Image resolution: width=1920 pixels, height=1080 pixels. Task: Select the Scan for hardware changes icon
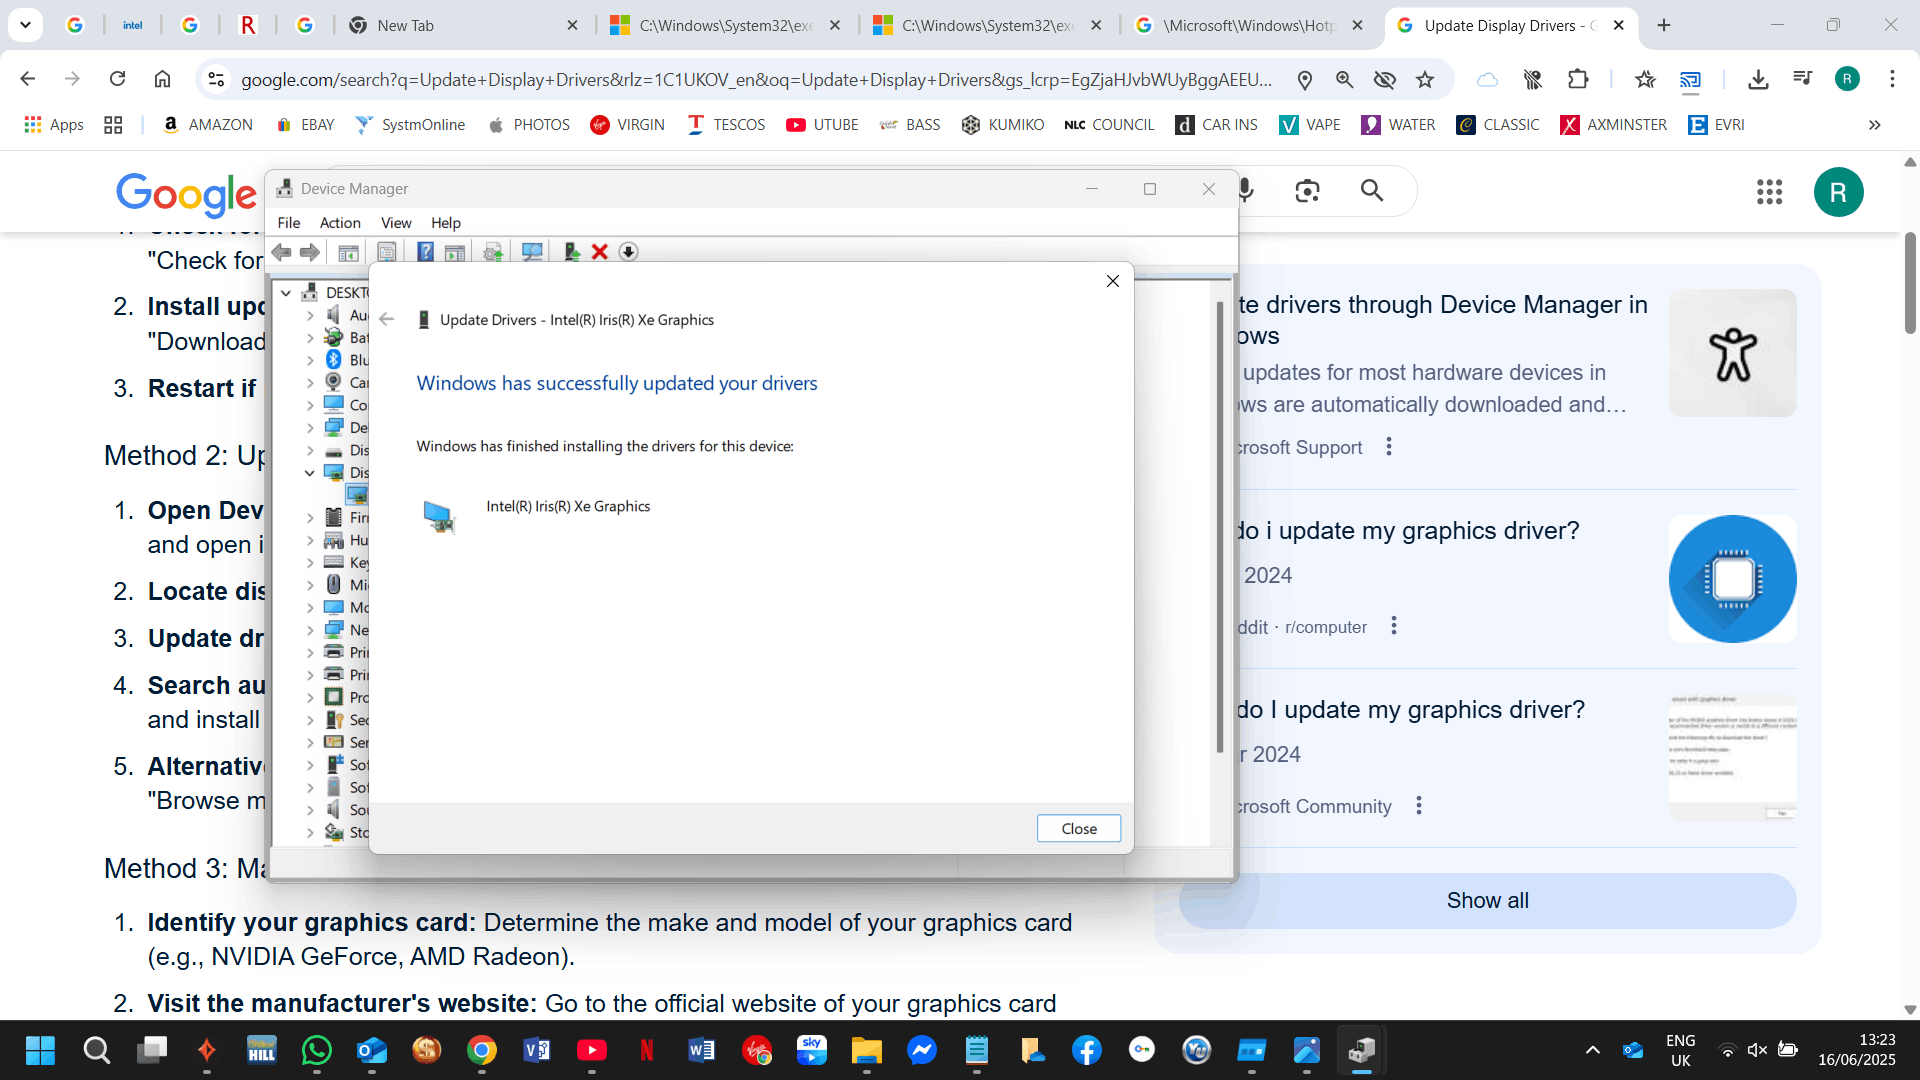coord(533,252)
